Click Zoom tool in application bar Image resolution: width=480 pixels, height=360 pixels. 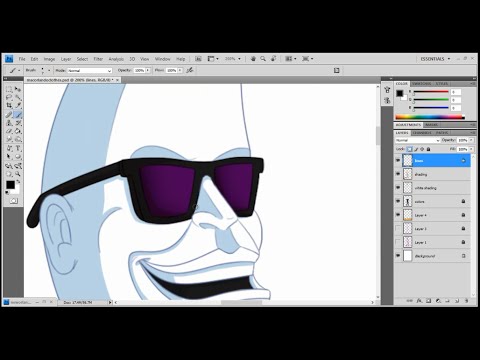tap(263, 59)
